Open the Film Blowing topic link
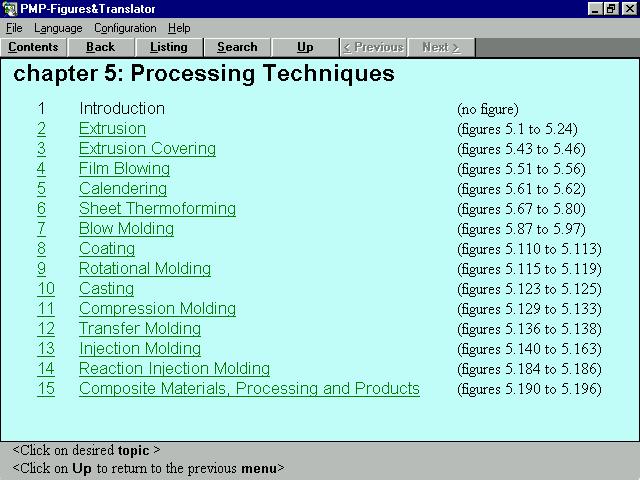Screen dimensions: 640x480 (x=124, y=169)
